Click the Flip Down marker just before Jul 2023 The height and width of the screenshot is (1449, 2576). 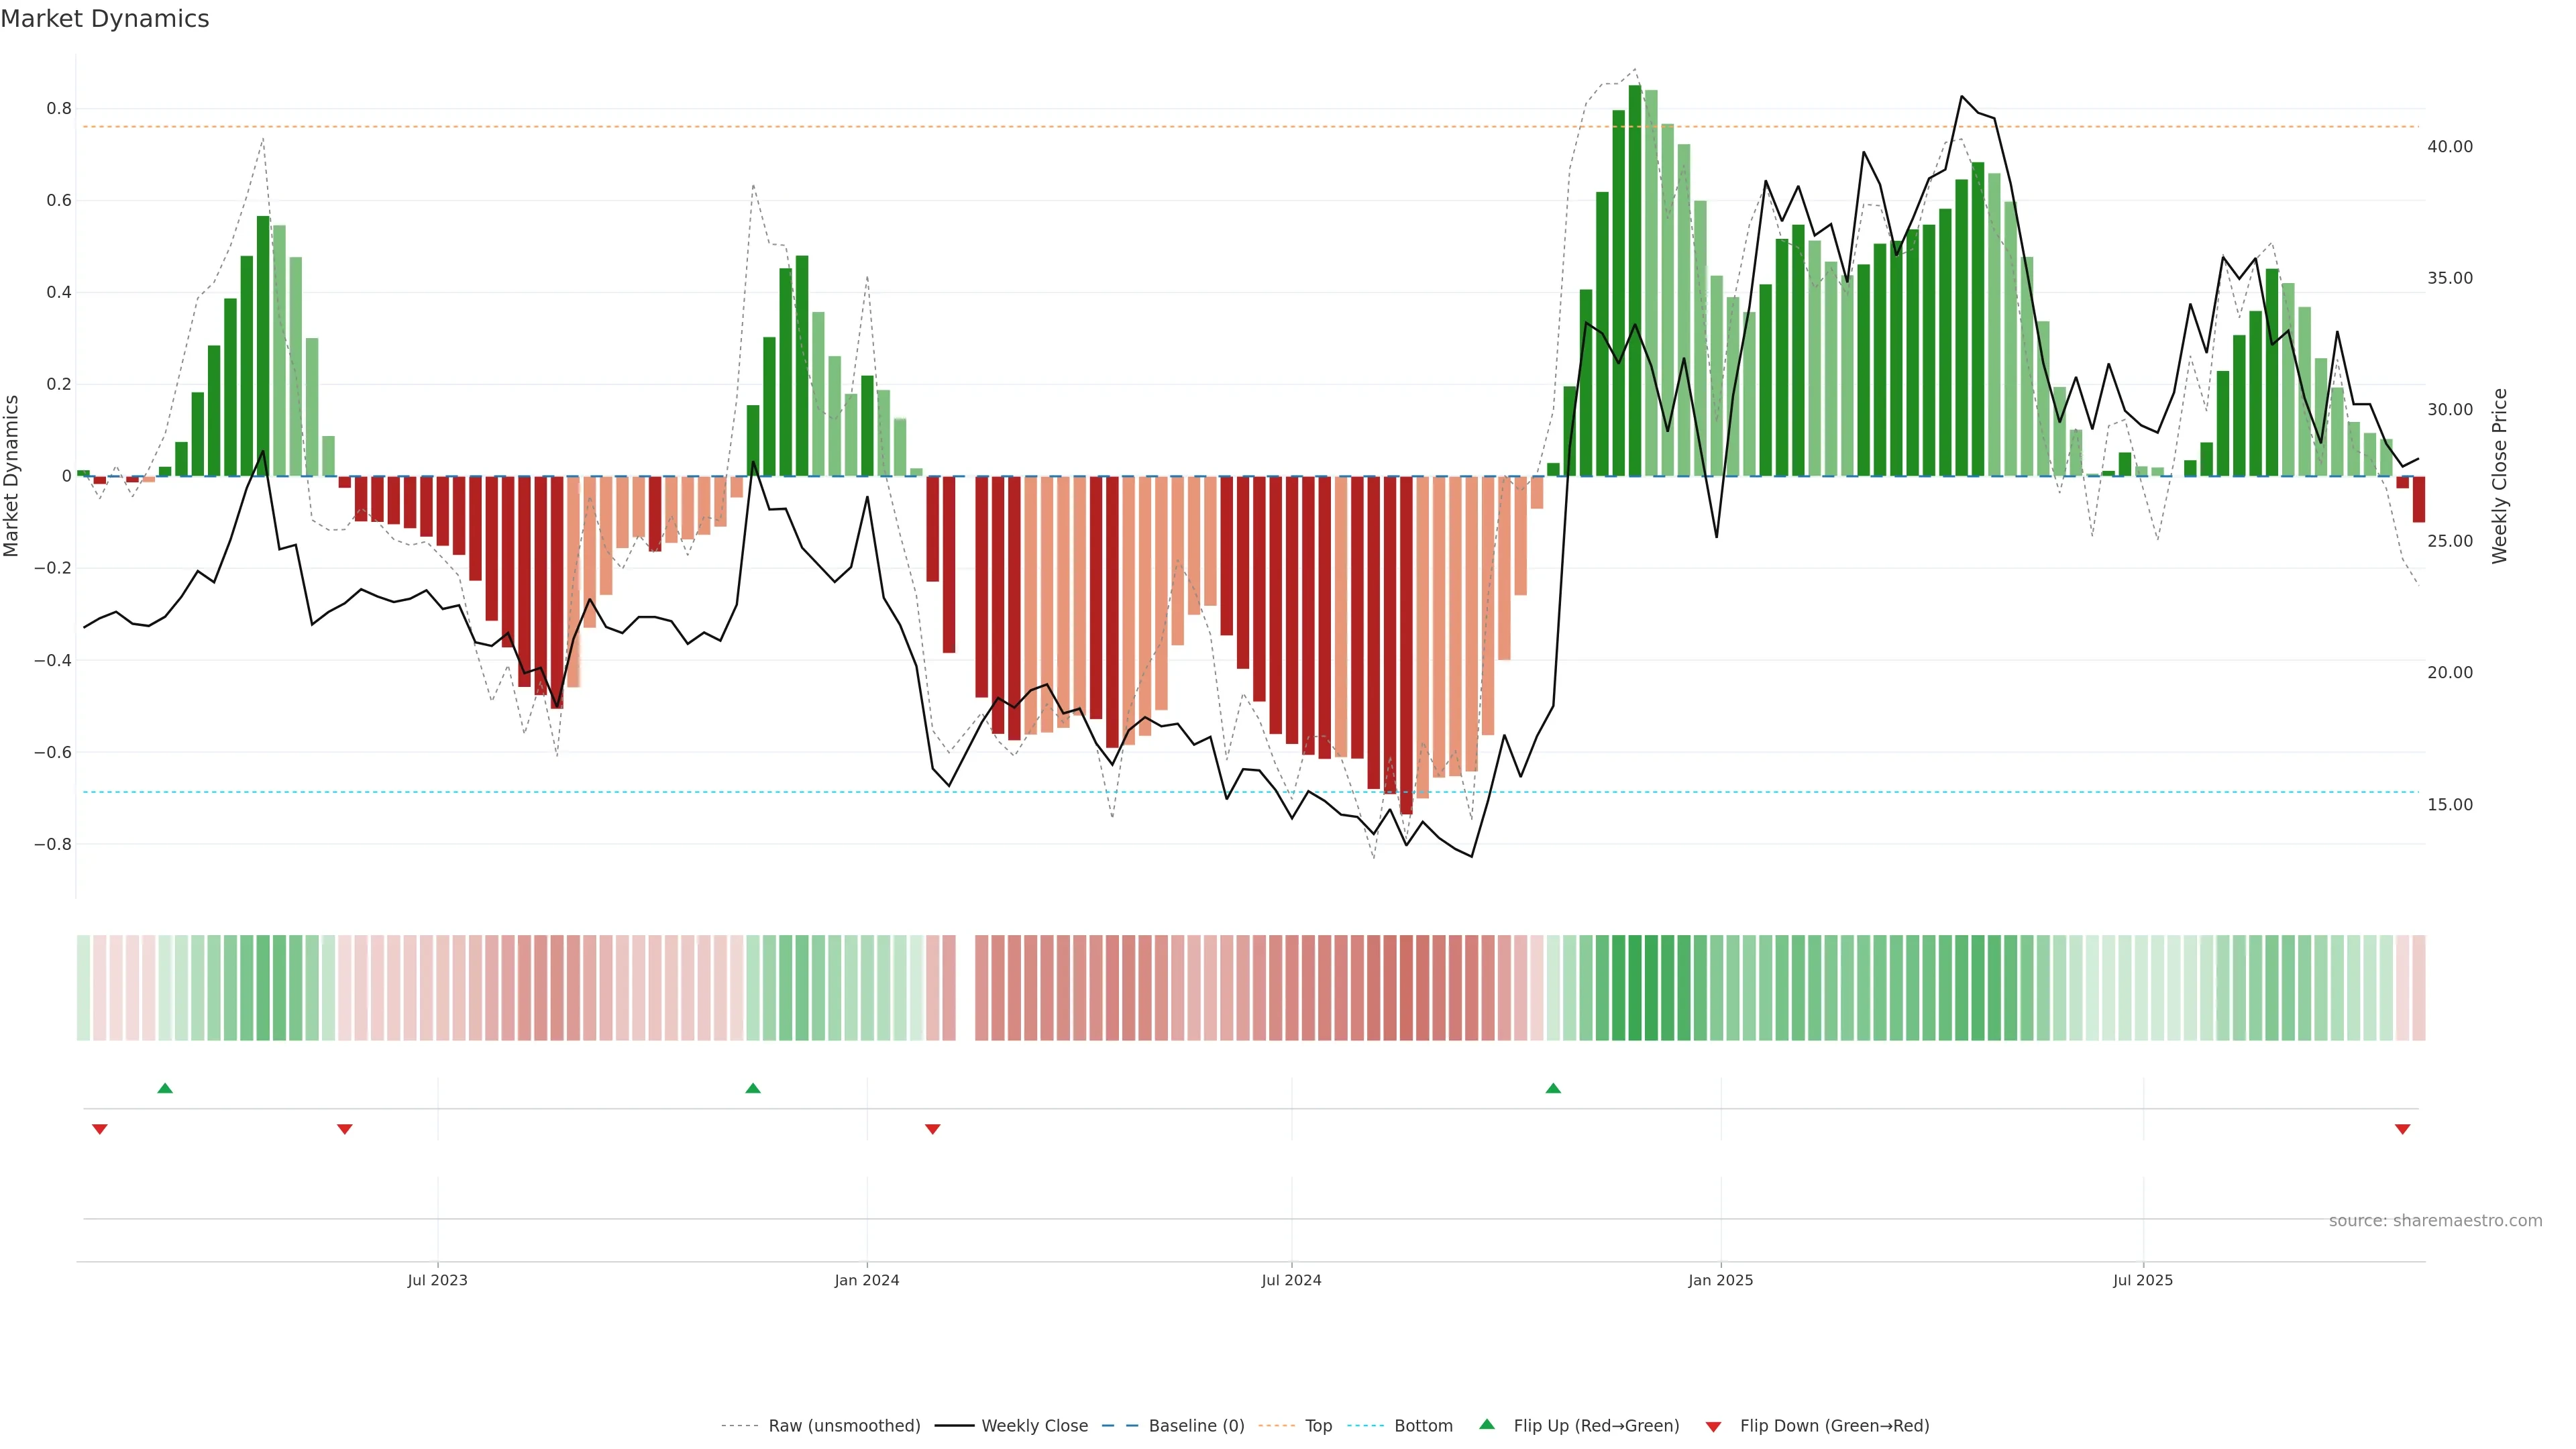click(345, 1129)
